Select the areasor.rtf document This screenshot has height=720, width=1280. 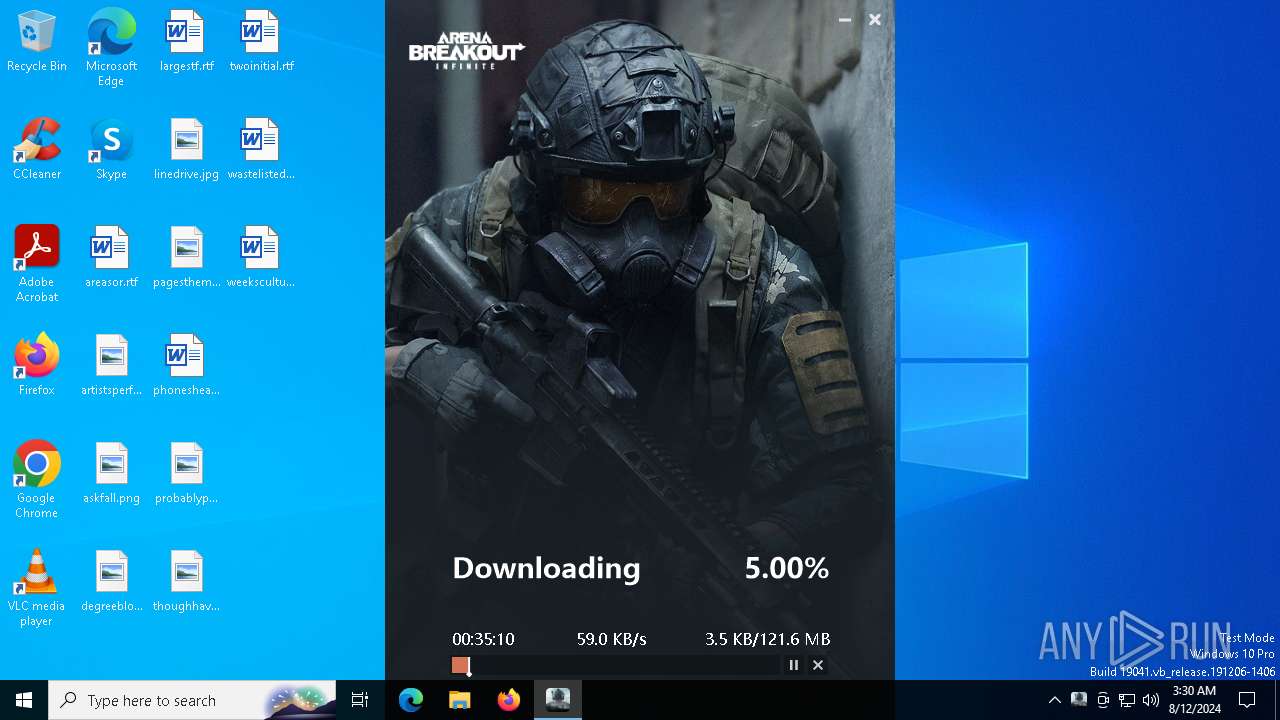pos(111,258)
